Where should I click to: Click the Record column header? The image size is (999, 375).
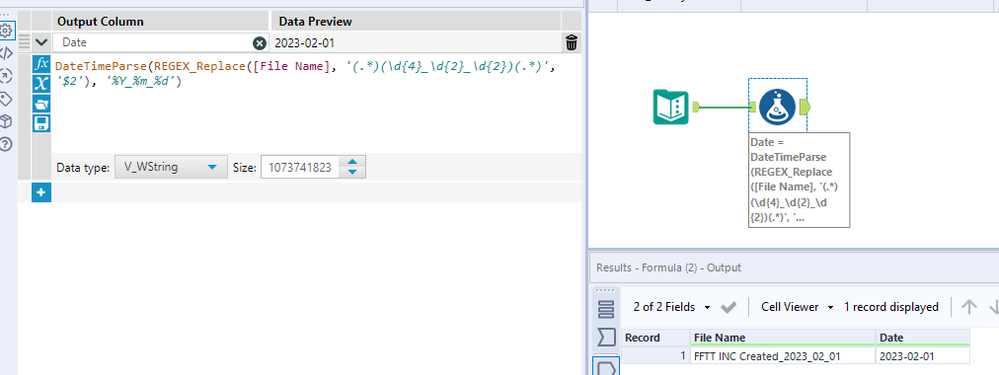tap(656, 337)
